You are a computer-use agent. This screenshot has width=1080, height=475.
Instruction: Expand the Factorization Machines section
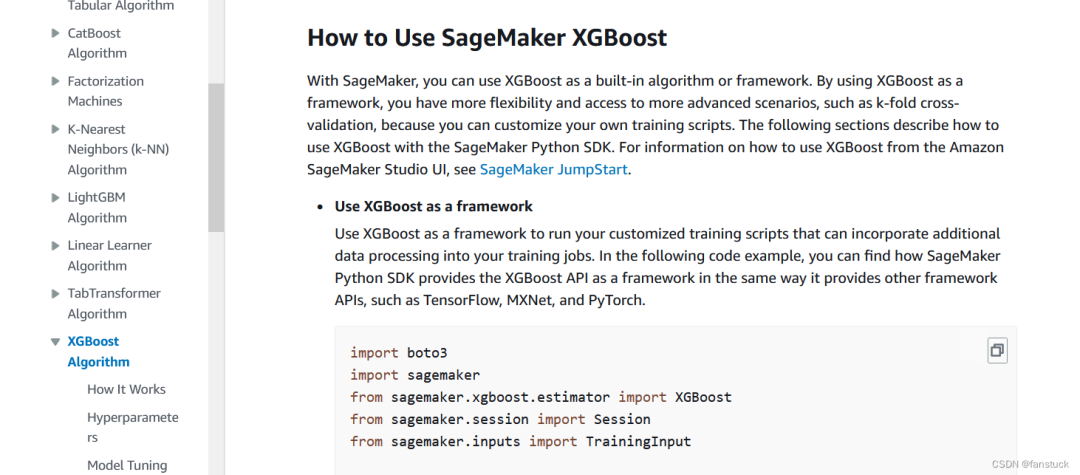tap(56, 81)
